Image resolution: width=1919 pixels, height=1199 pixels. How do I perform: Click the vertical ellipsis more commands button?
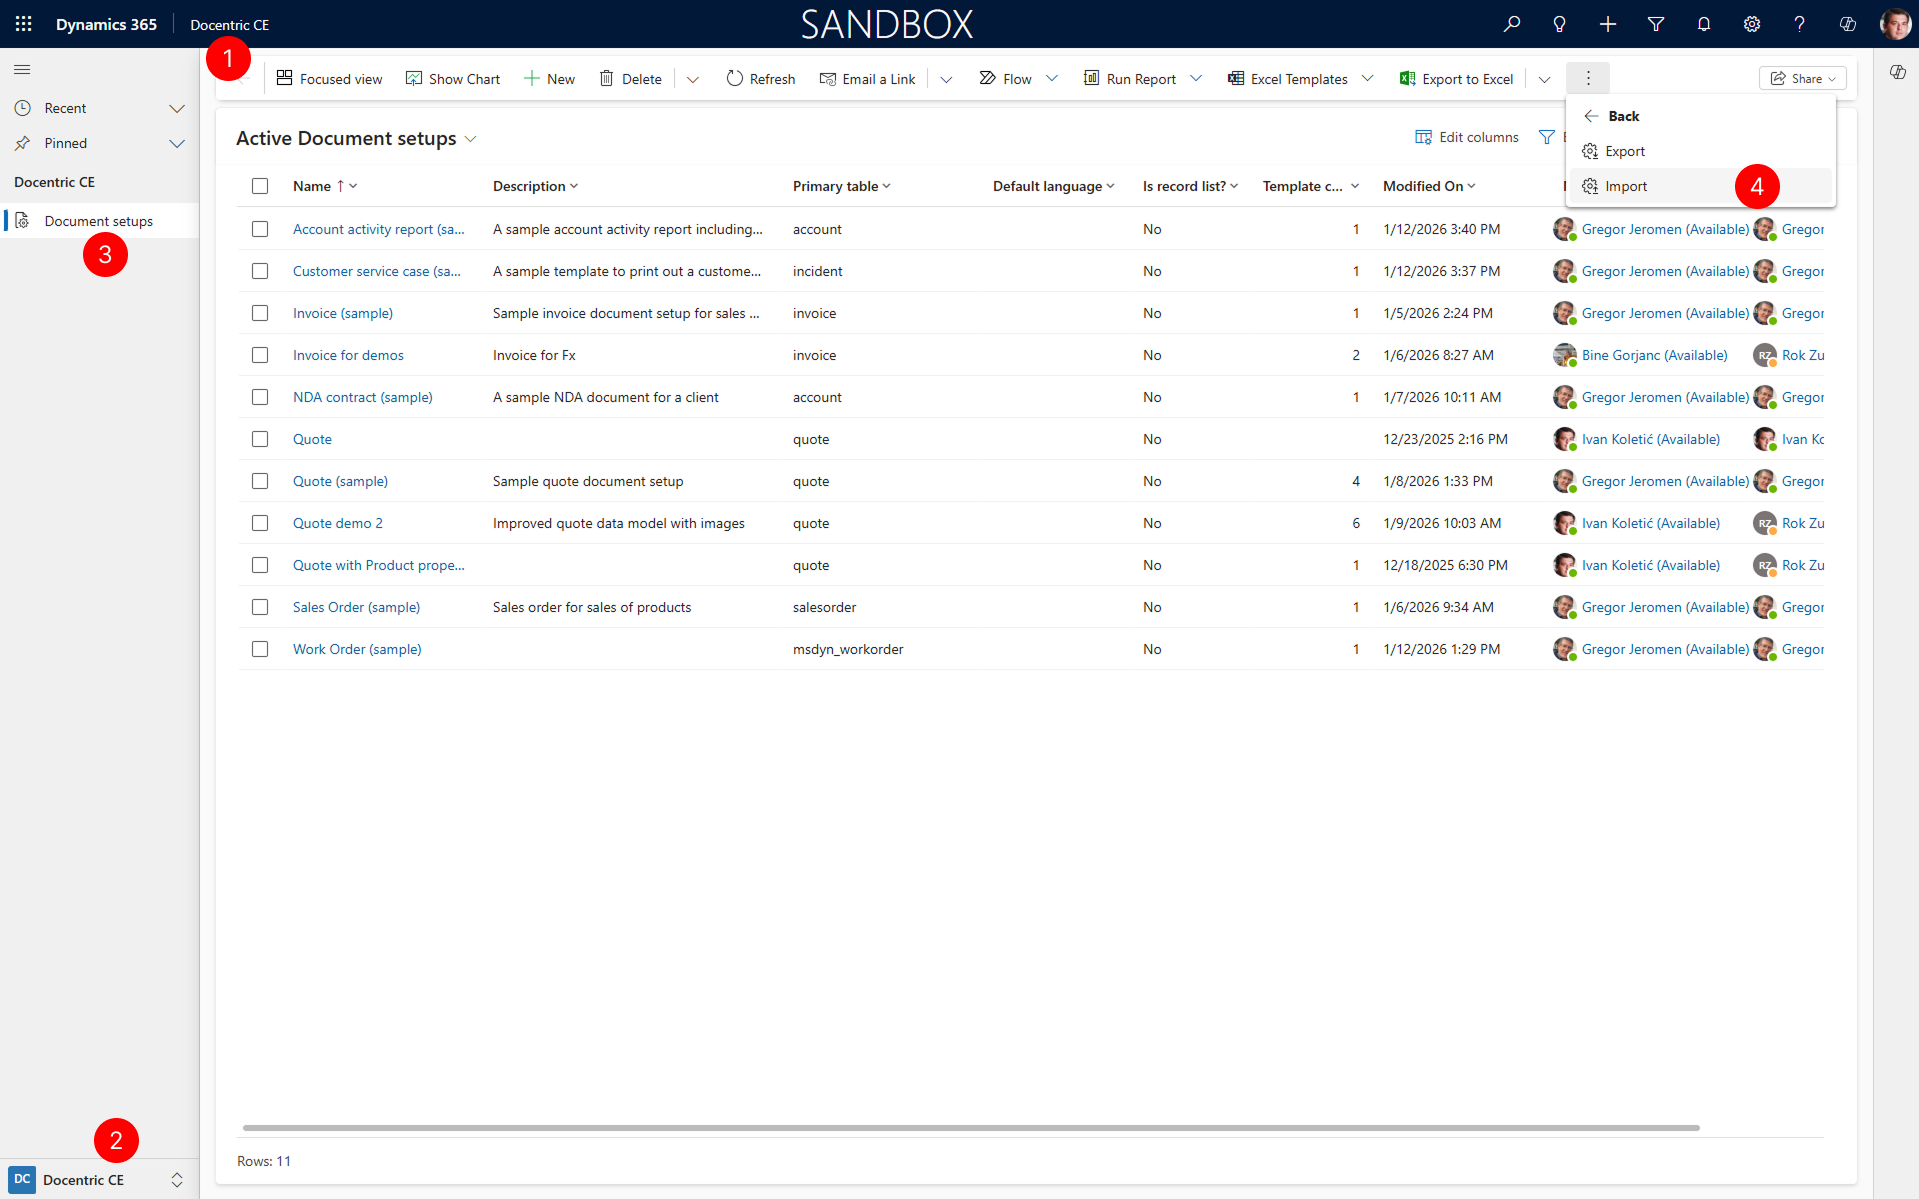(1588, 78)
